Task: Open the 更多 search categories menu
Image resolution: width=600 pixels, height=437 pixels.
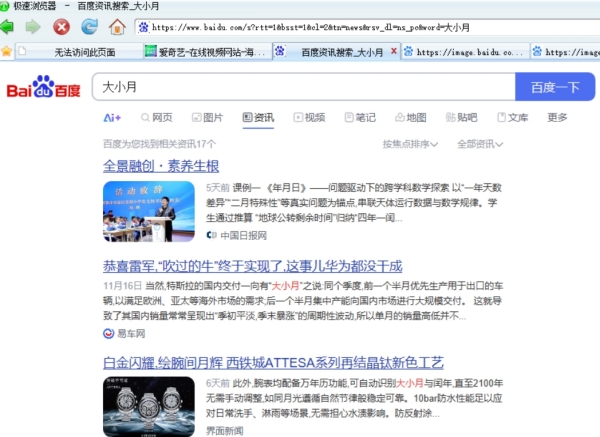Action: (x=558, y=117)
